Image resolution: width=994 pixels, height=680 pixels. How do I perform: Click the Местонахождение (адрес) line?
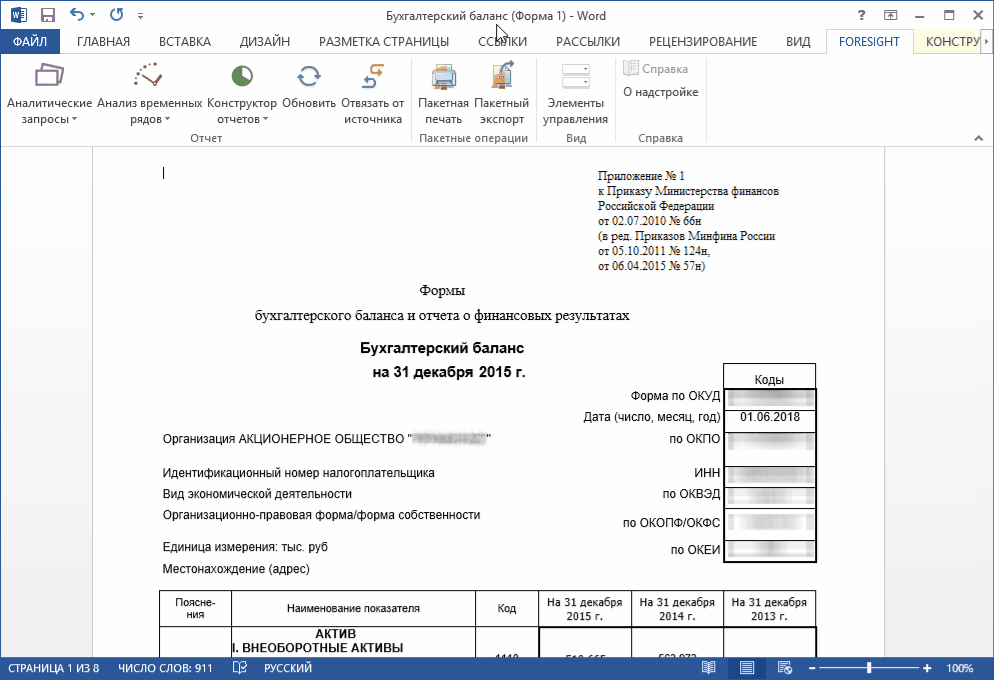(236, 568)
